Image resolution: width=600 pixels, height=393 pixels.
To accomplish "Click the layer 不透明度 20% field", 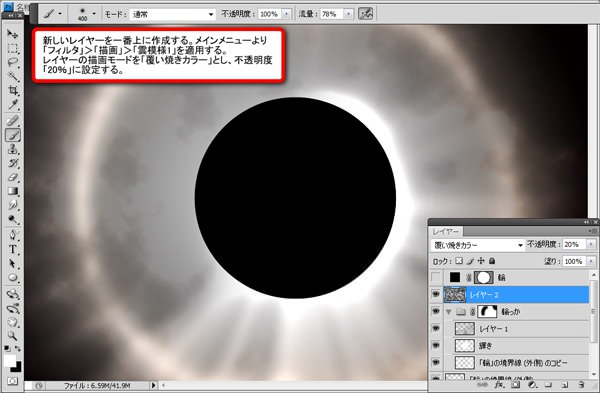I will click(574, 245).
